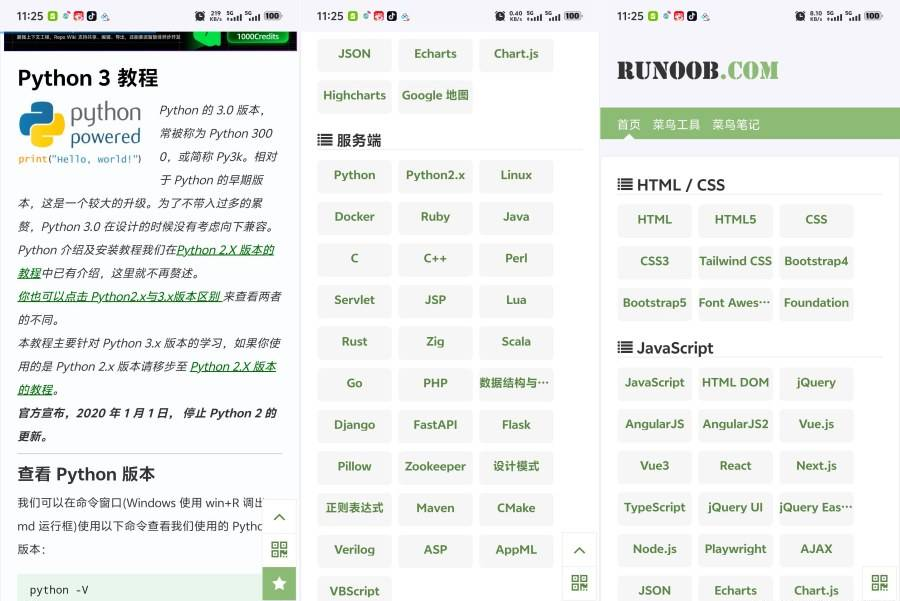Tap the back-to-top arrow beside the AppML button
This screenshot has height=601, width=900.
[579, 550]
